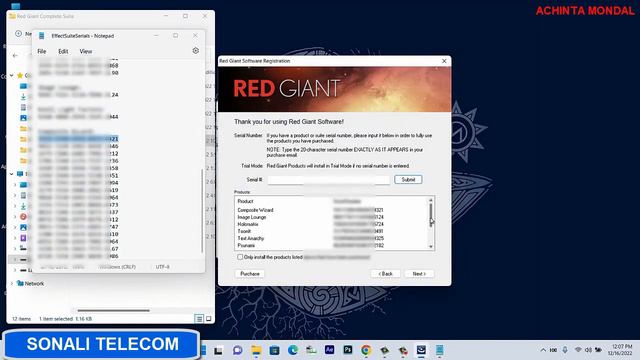This screenshot has height=360, width=640.
Task: Collapse the Quick access star group in Explorer
Action: pos(11,76)
